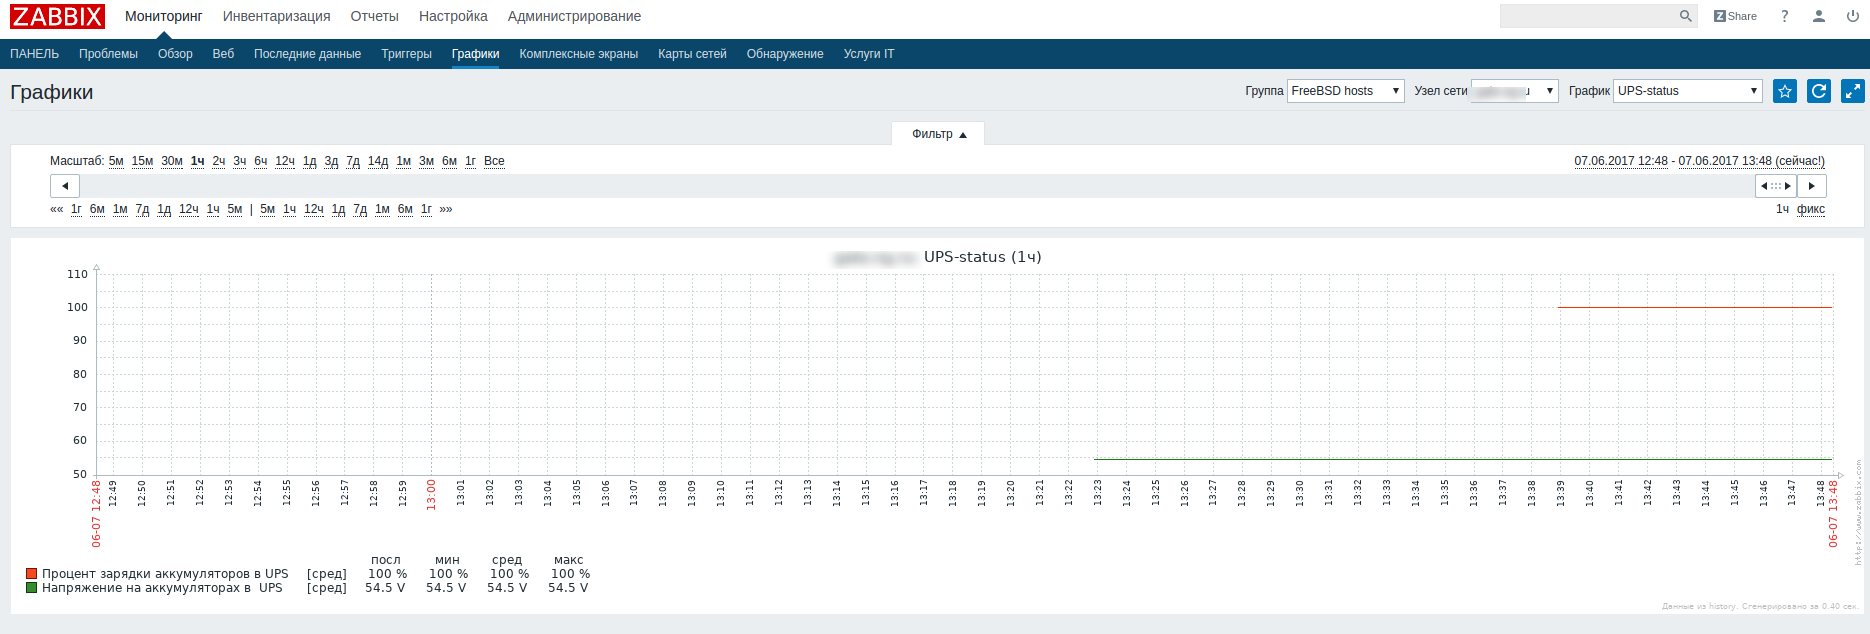Click the logout power icon
This screenshot has width=1870, height=634.
pos(1853,16)
